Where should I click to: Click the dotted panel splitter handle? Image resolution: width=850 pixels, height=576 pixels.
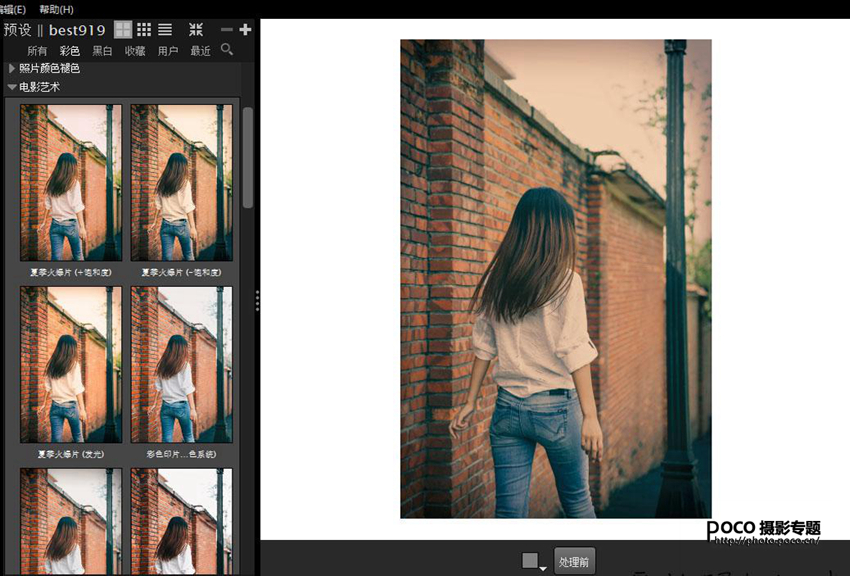pos(257,301)
